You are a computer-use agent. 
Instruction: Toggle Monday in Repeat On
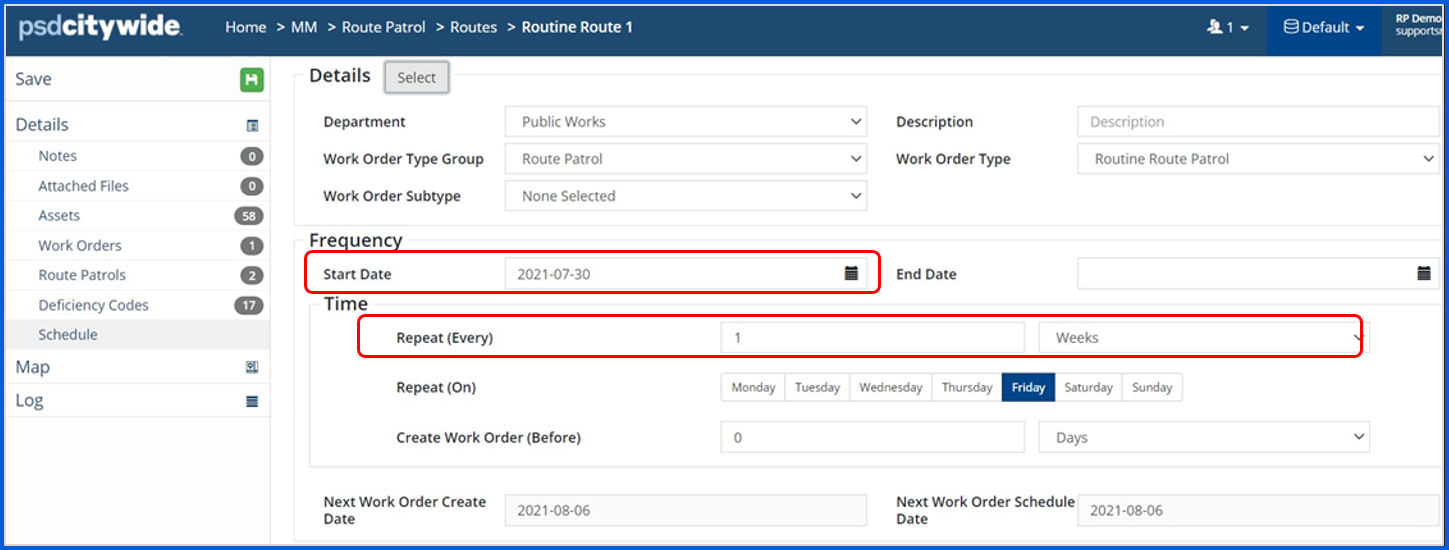(x=753, y=387)
